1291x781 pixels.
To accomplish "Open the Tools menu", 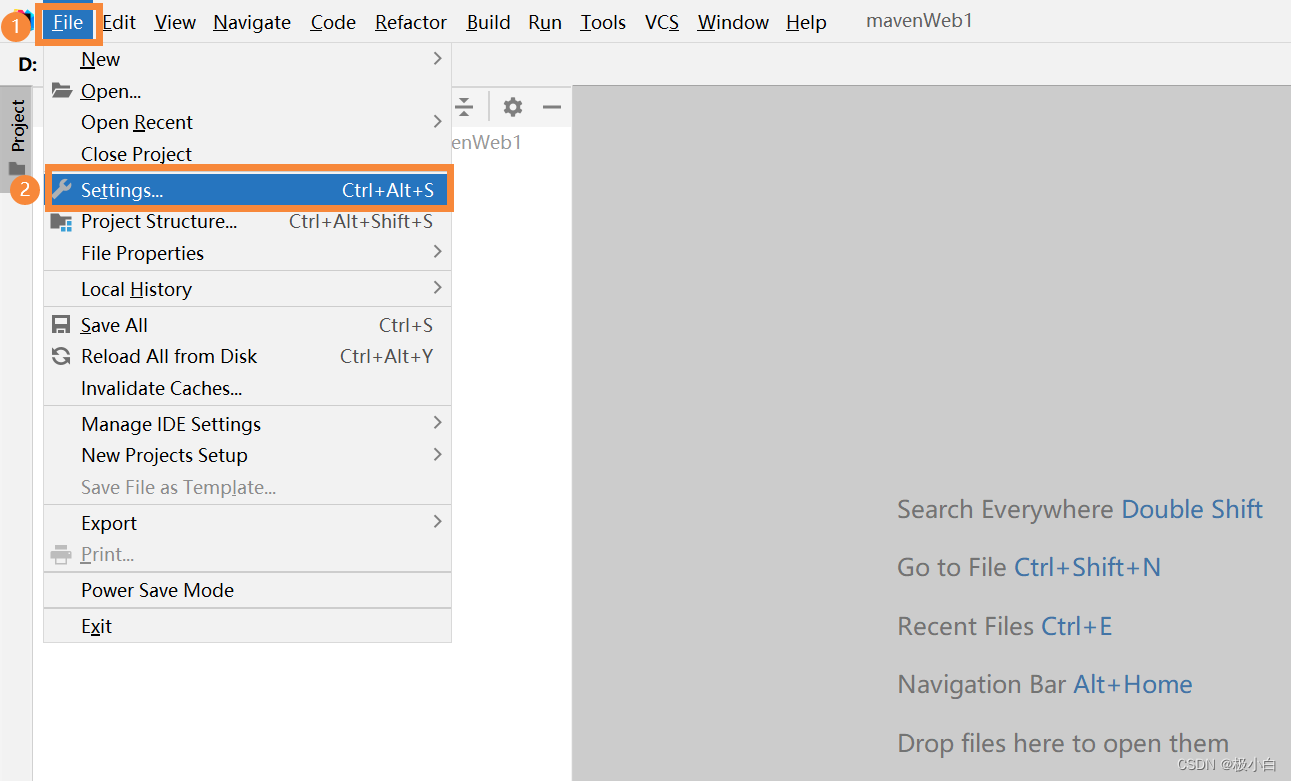I will pyautogui.click(x=603, y=22).
